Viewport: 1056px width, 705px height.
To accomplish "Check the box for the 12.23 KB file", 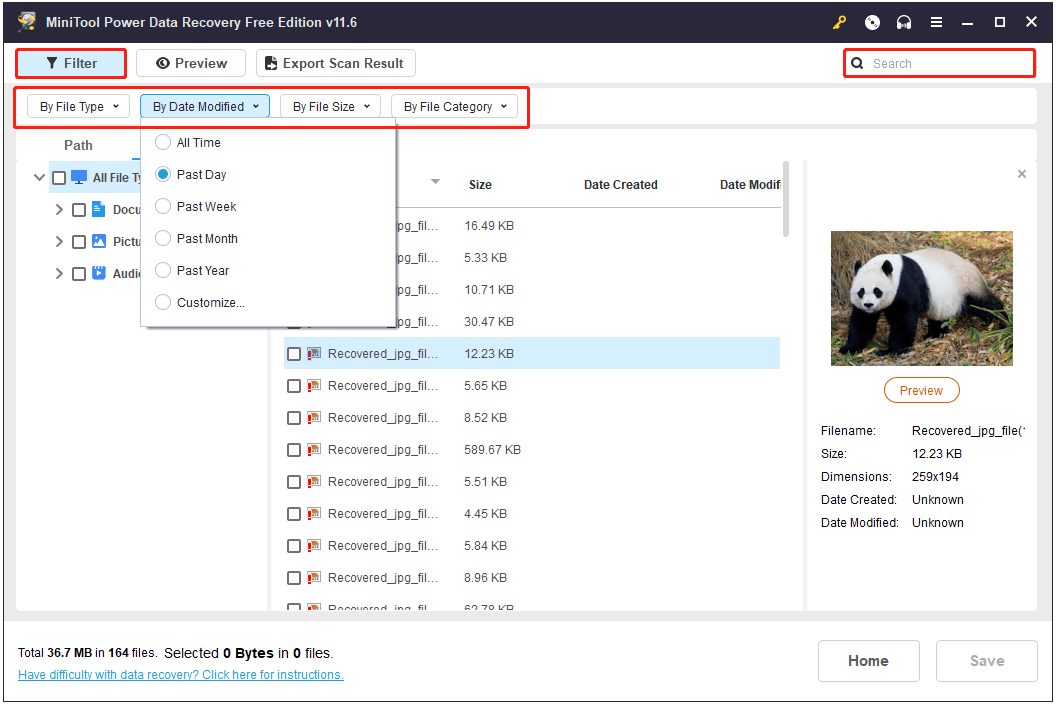I will [x=294, y=354].
